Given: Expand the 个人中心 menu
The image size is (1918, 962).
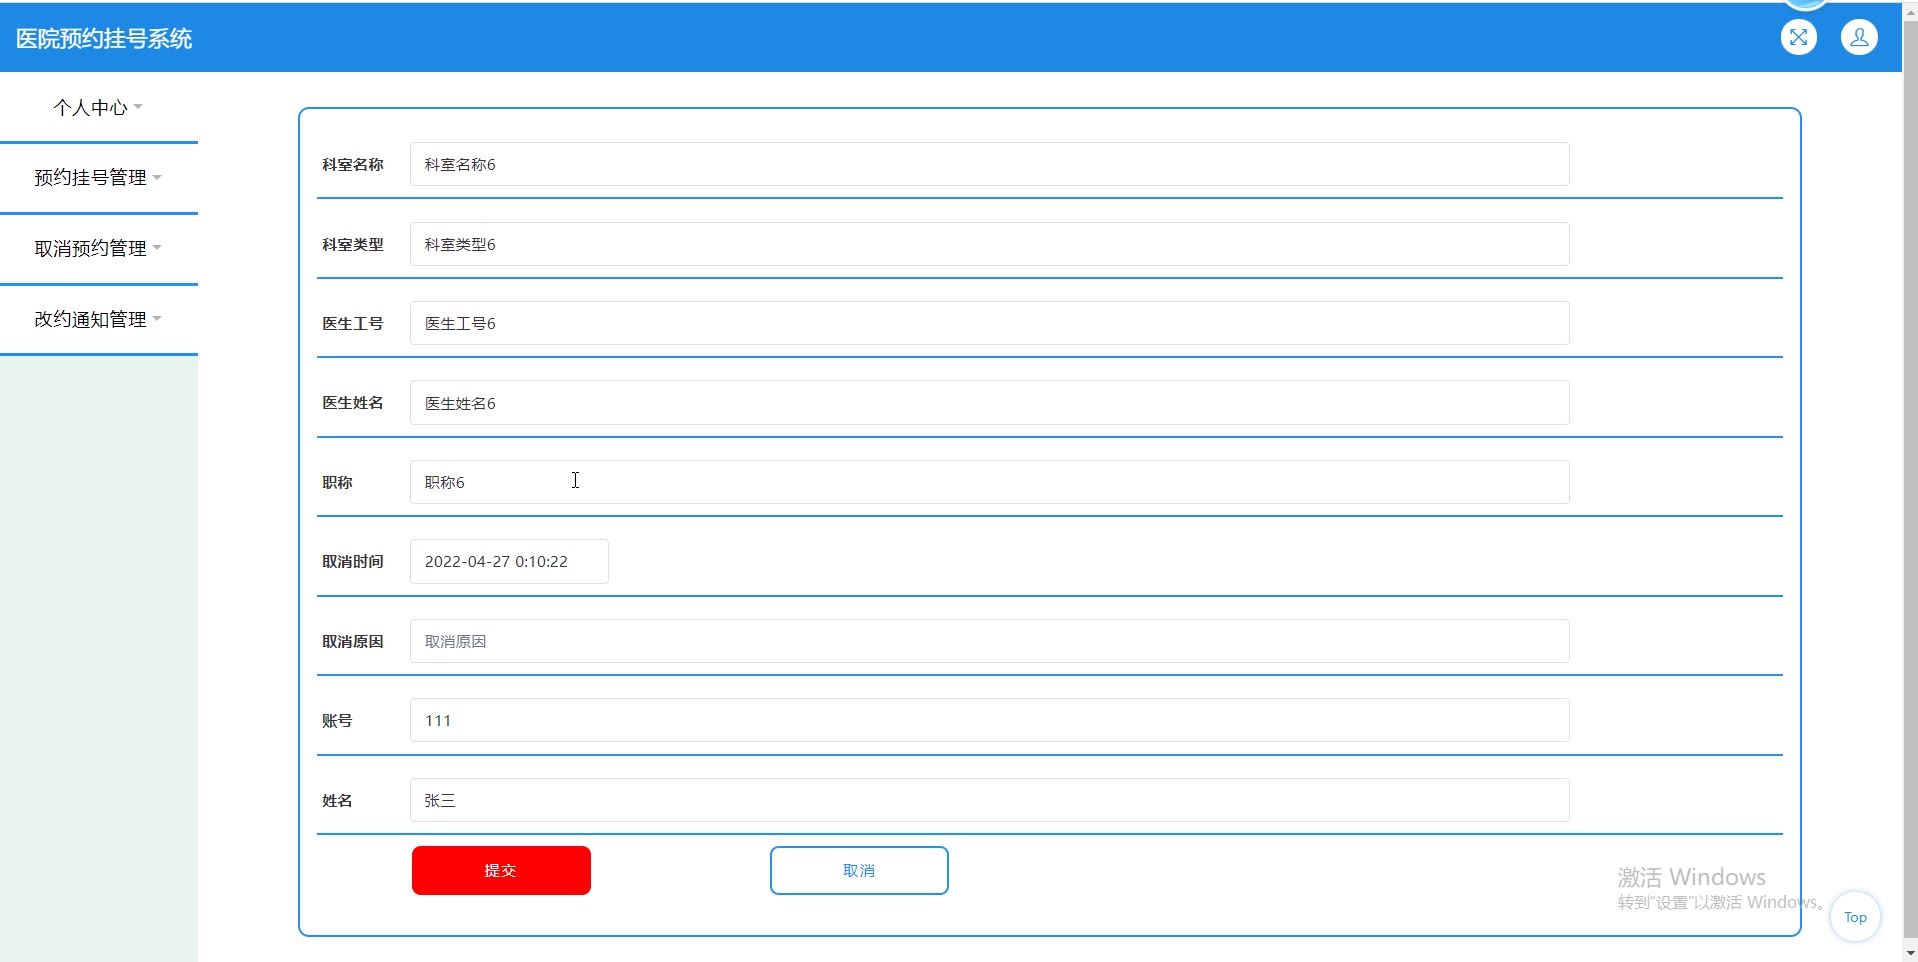Looking at the screenshot, I should tap(98, 107).
